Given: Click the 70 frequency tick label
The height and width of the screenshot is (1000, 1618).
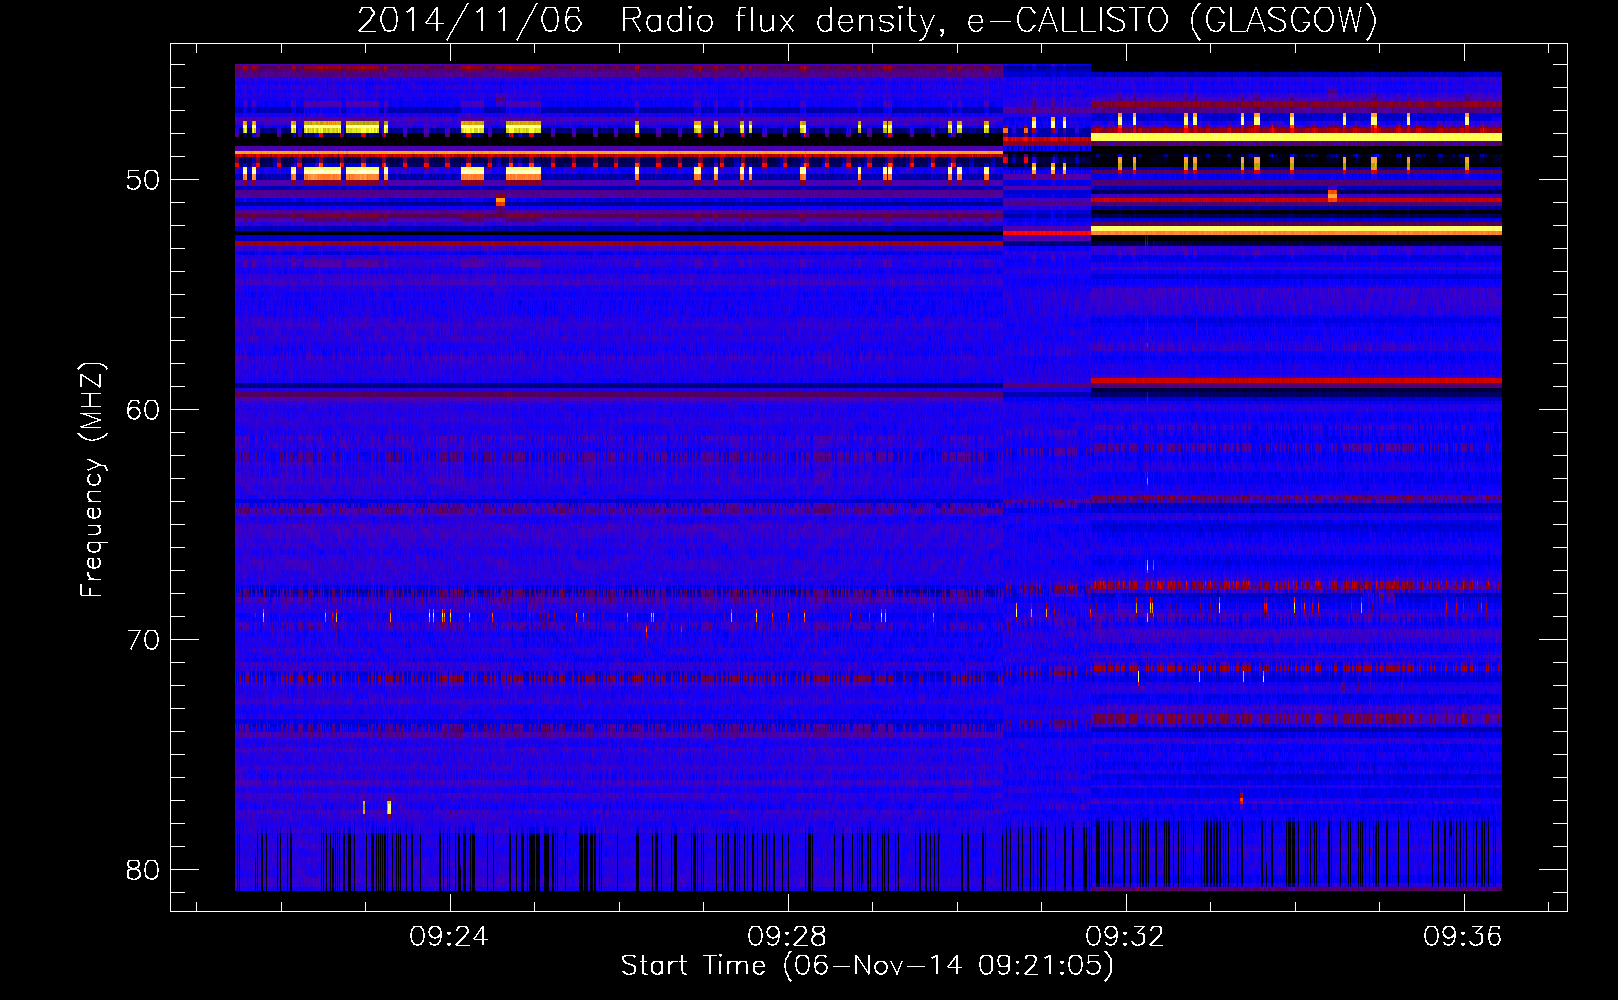Looking at the screenshot, I should (x=143, y=640).
